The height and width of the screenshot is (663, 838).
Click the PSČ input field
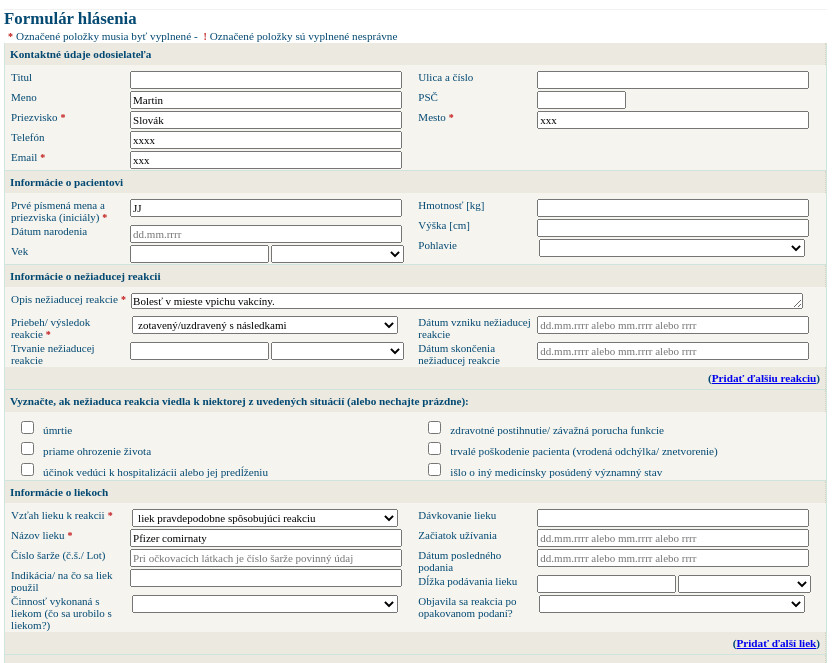tap(581, 100)
